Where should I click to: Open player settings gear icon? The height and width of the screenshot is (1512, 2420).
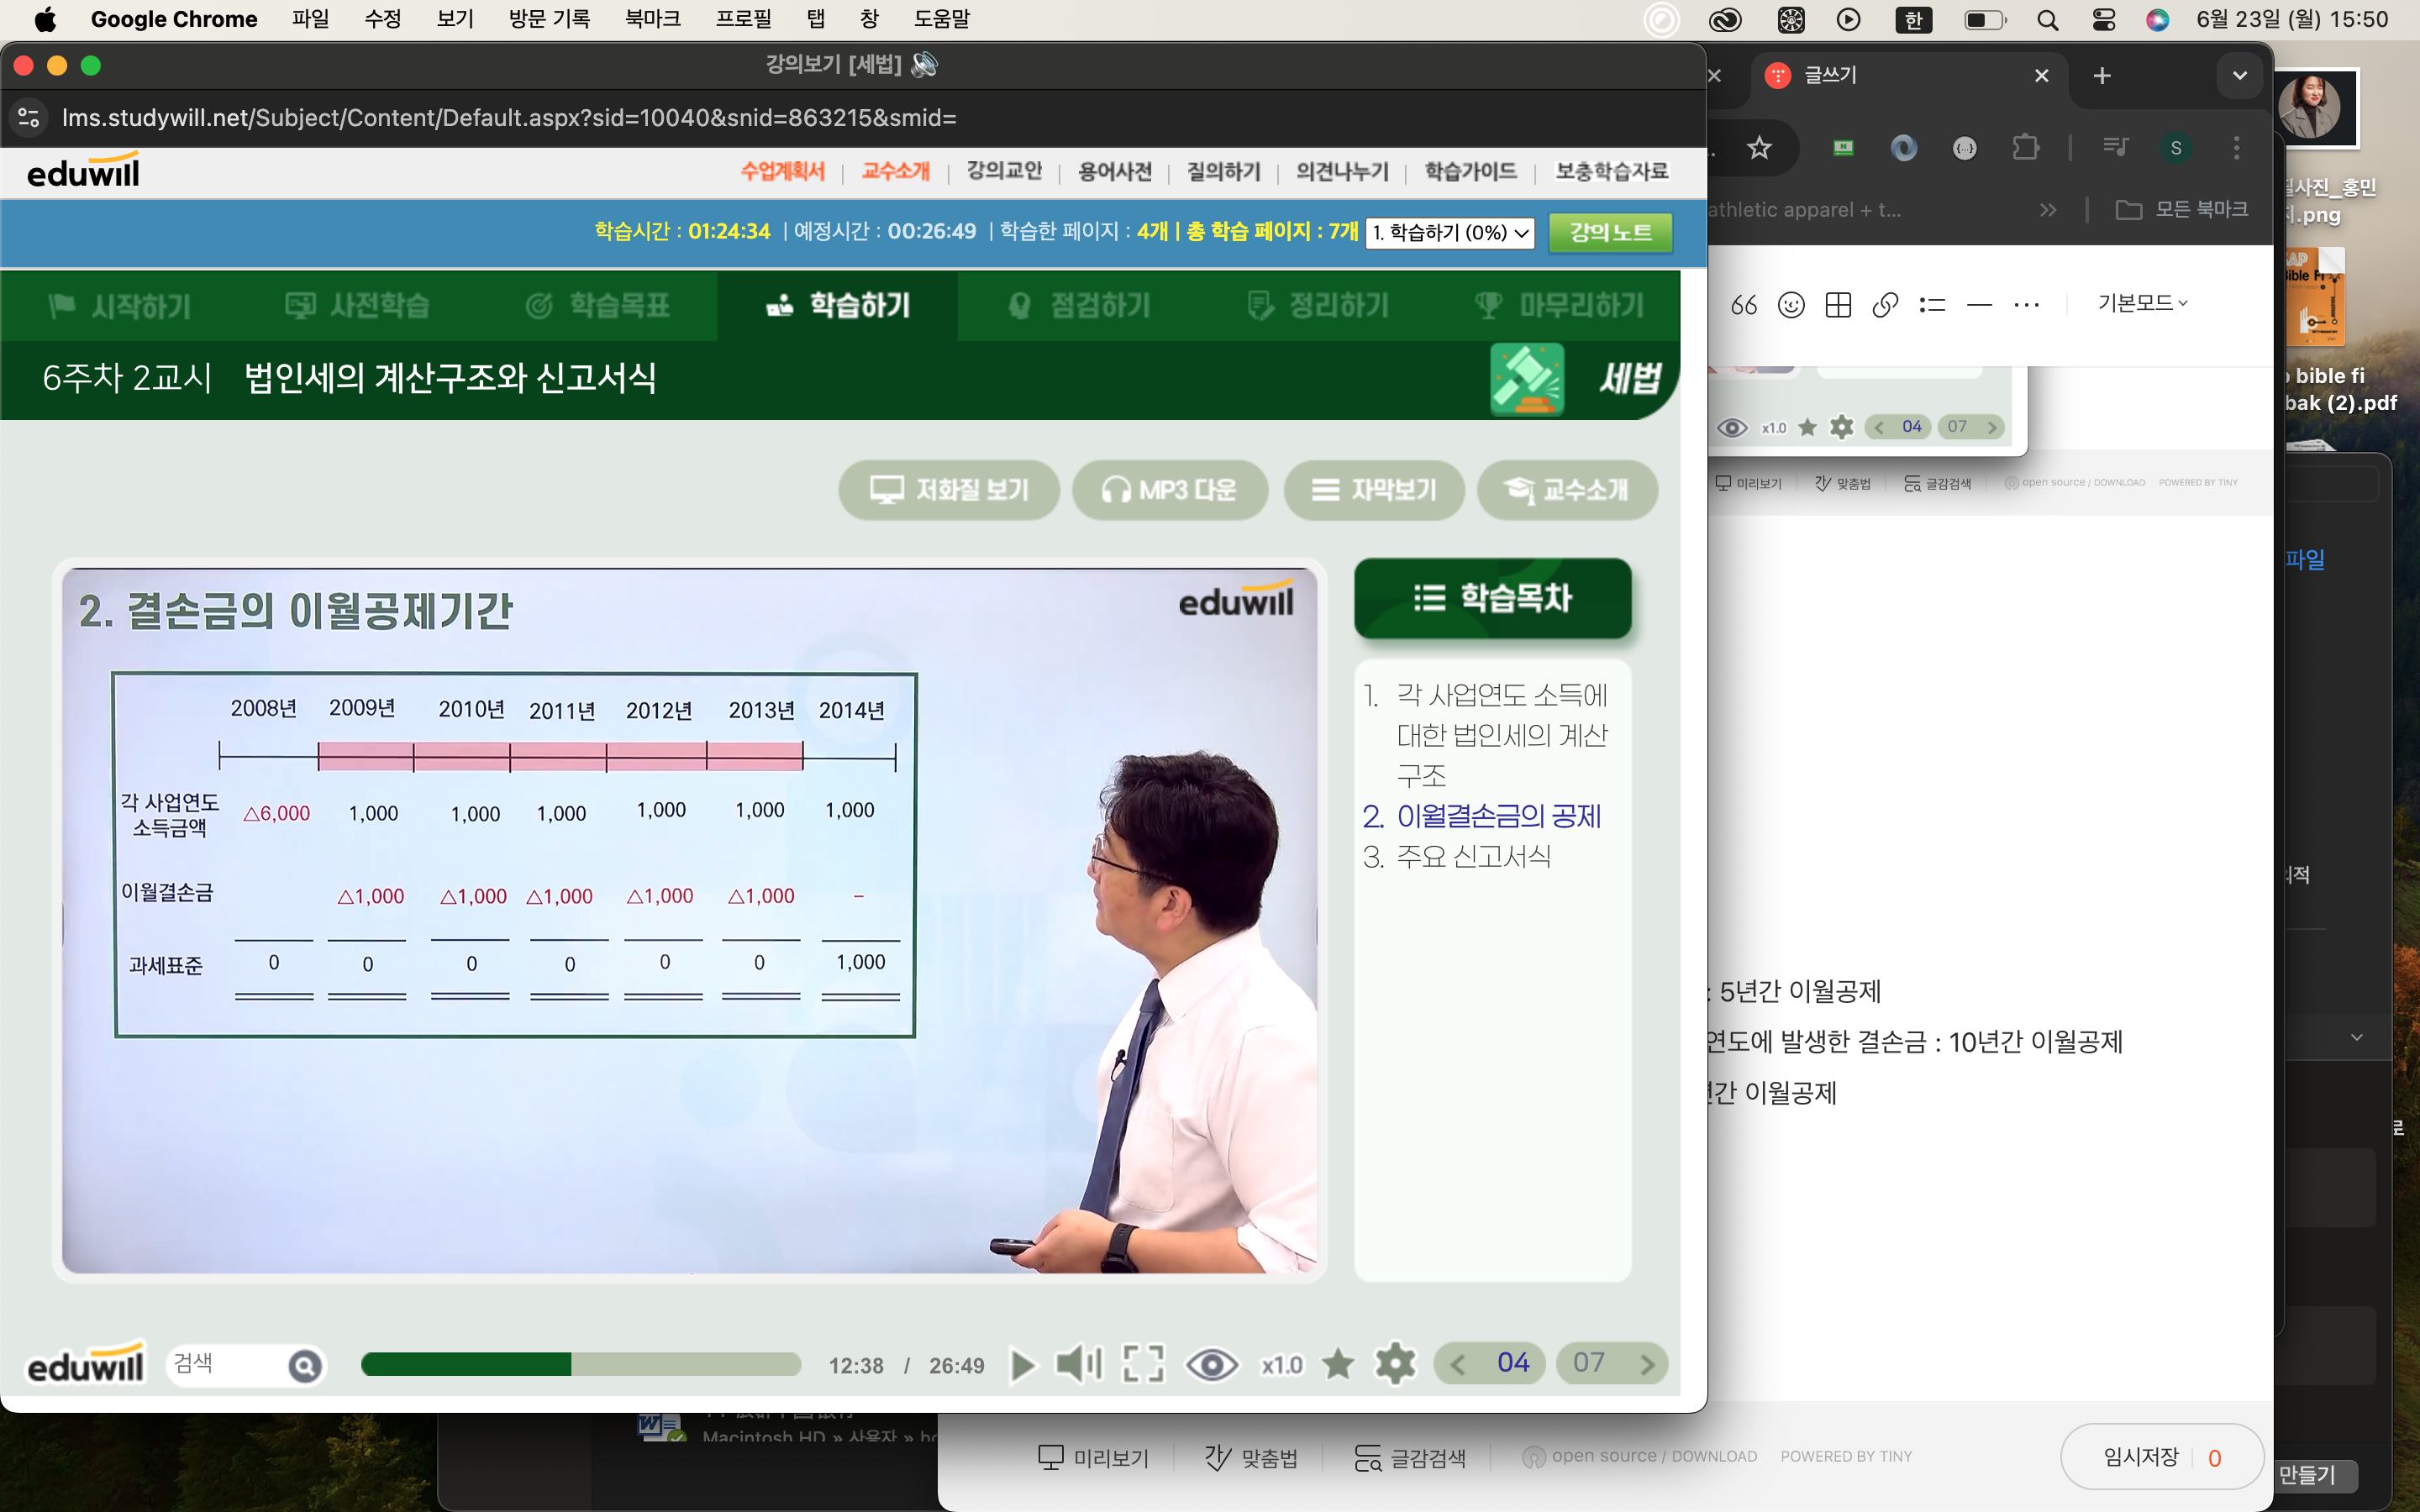point(1395,1364)
